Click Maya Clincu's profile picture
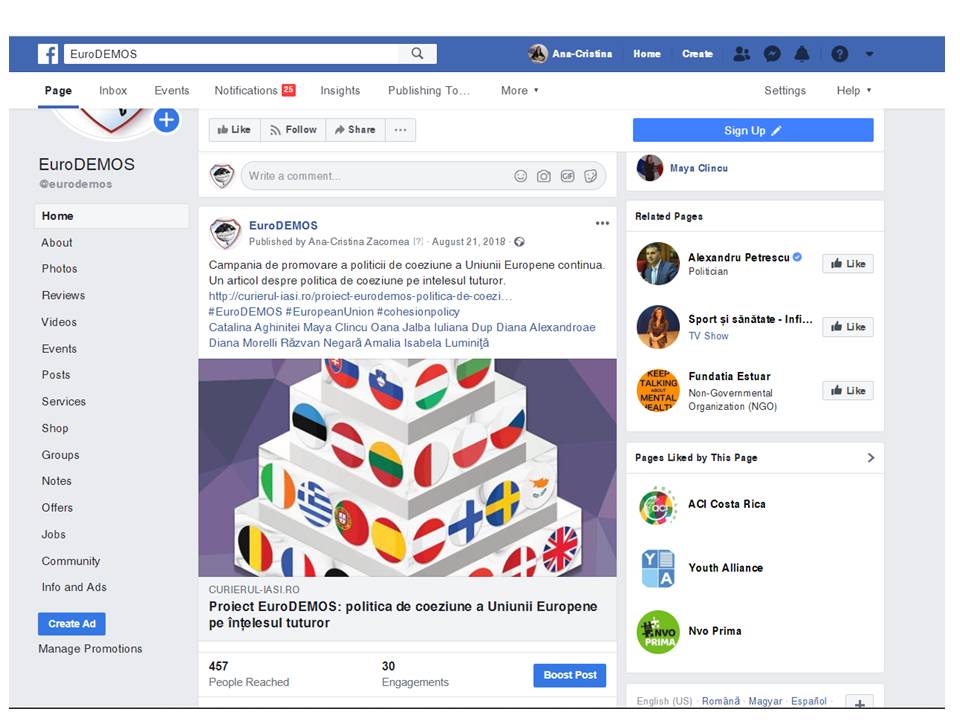 click(x=650, y=168)
